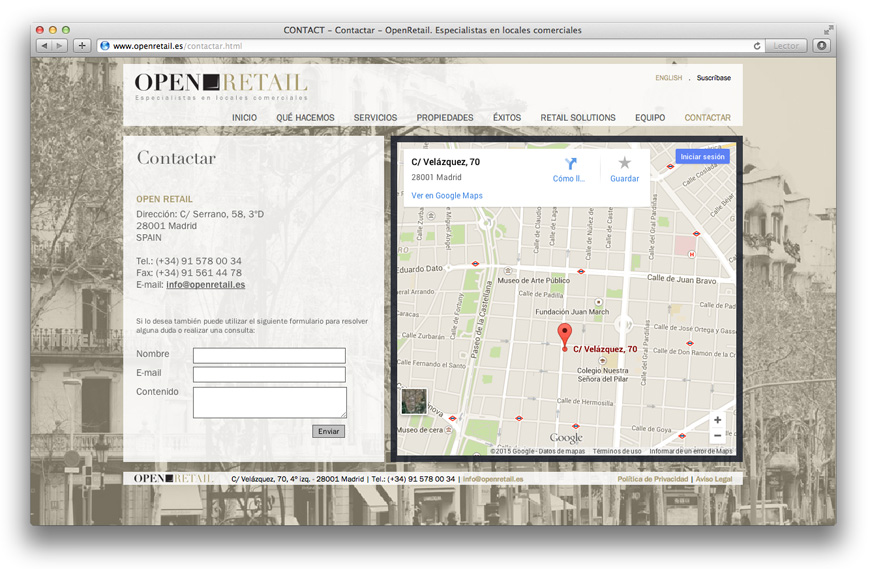
Task: Save place with the Guardar star icon
Action: pyautogui.click(x=625, y=162)
